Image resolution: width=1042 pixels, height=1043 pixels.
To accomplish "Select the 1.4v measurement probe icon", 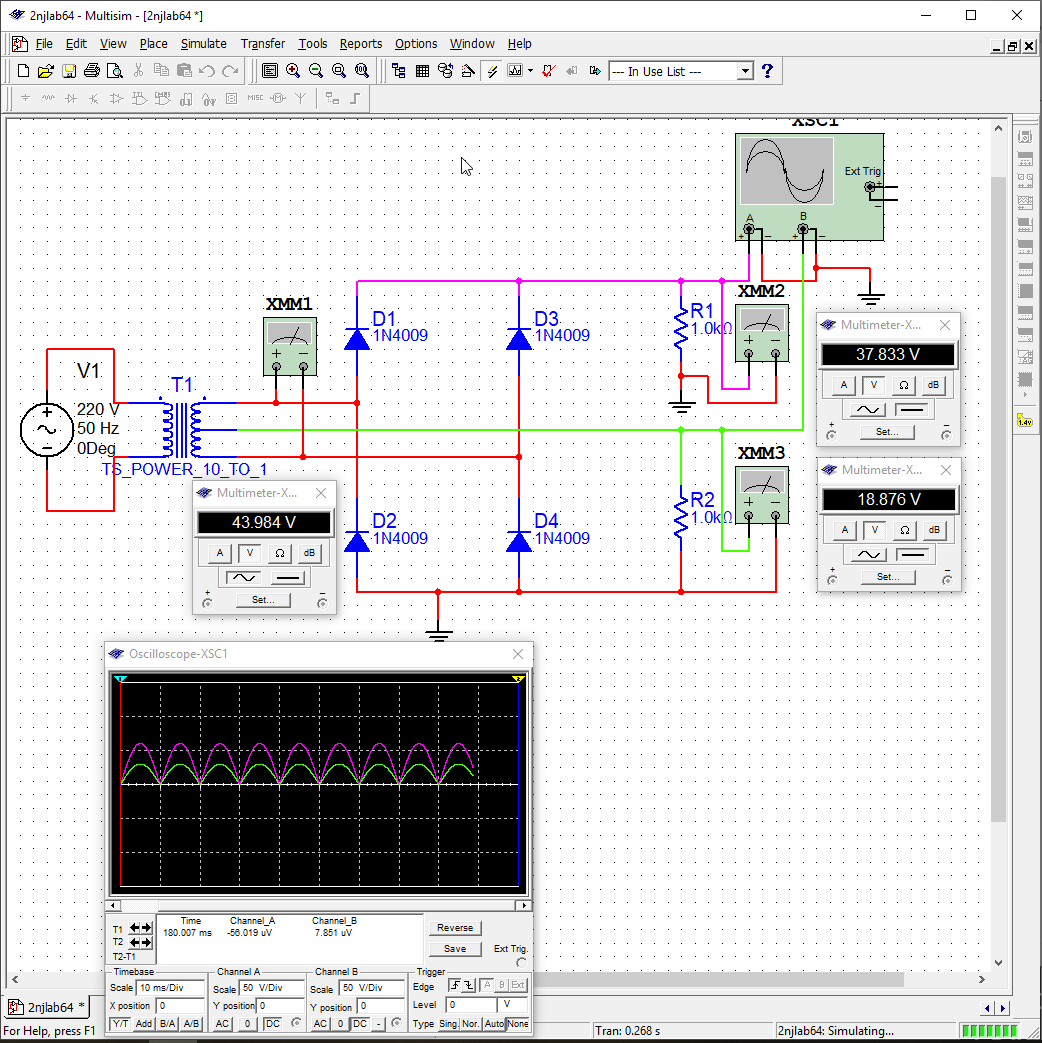I will tap(1025, 422).
